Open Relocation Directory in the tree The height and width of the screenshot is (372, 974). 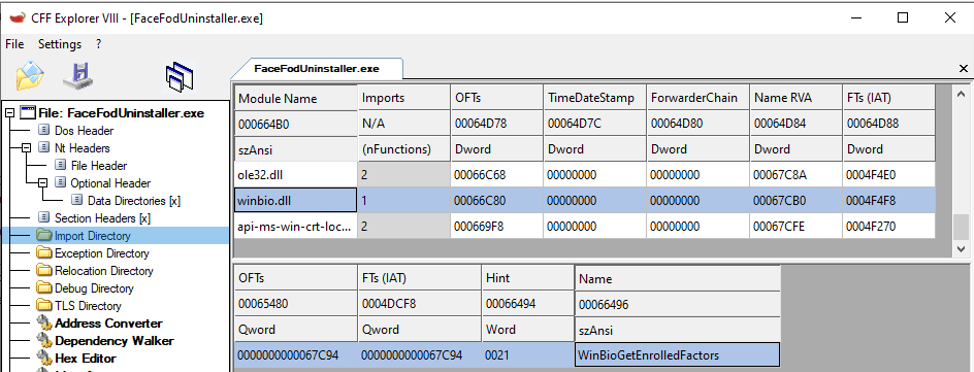pyautogui.click(x=104, y=271)
